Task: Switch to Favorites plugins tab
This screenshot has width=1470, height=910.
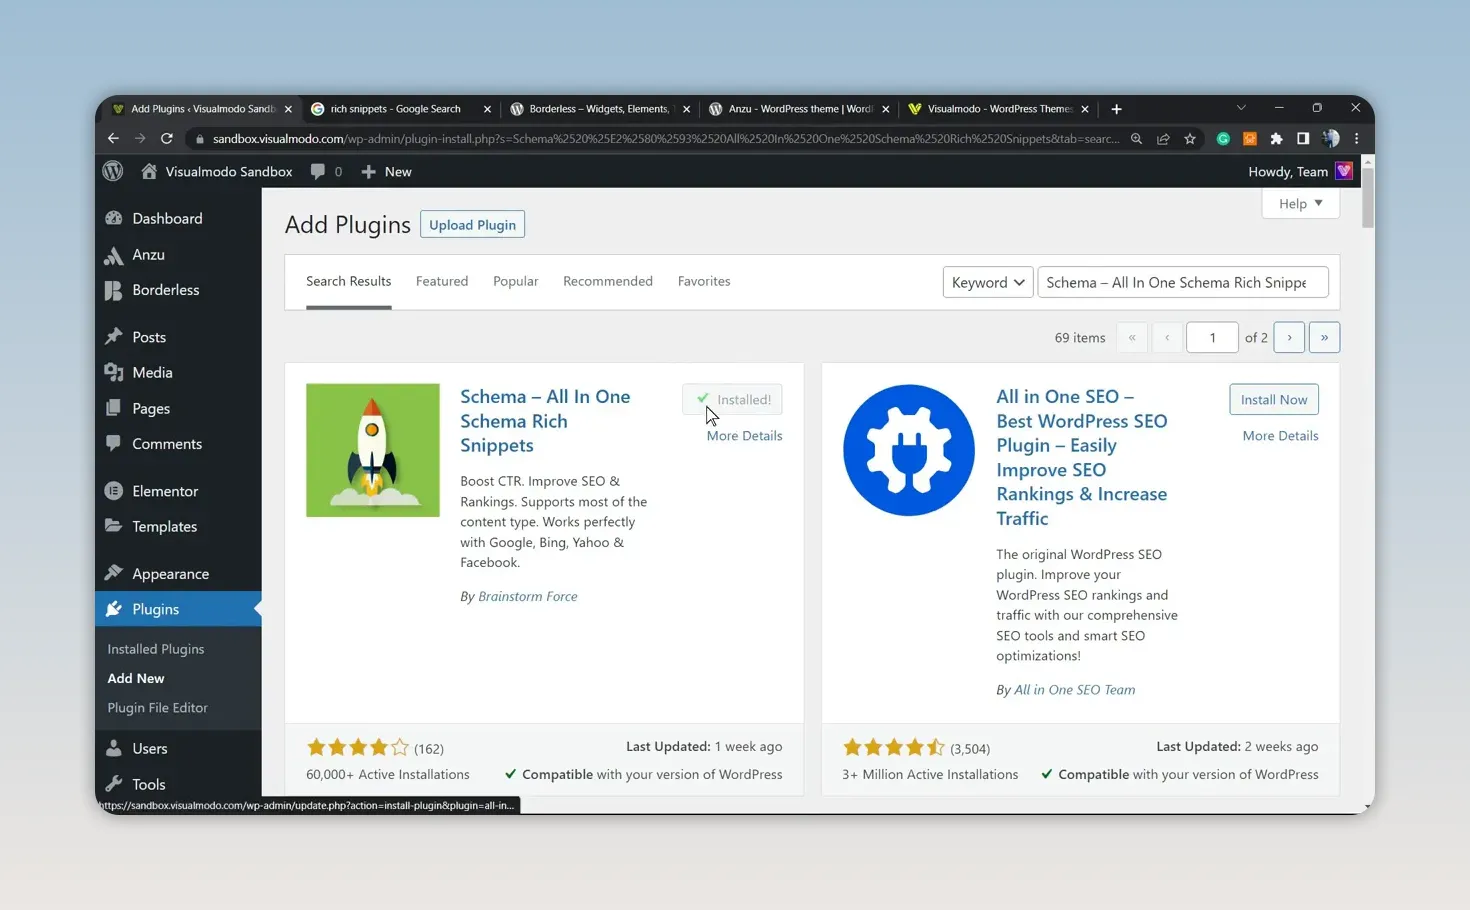Action: [704, 281]
